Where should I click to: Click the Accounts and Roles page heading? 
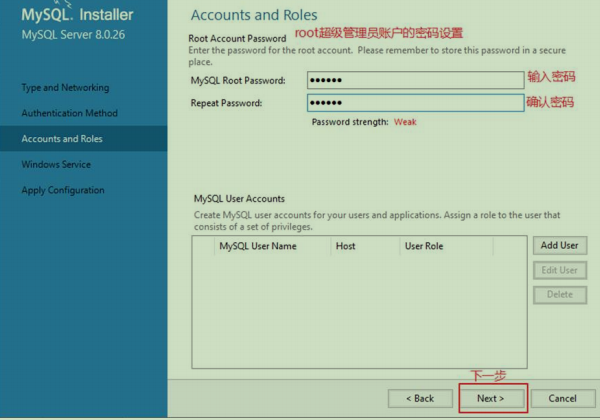[254, 15]
